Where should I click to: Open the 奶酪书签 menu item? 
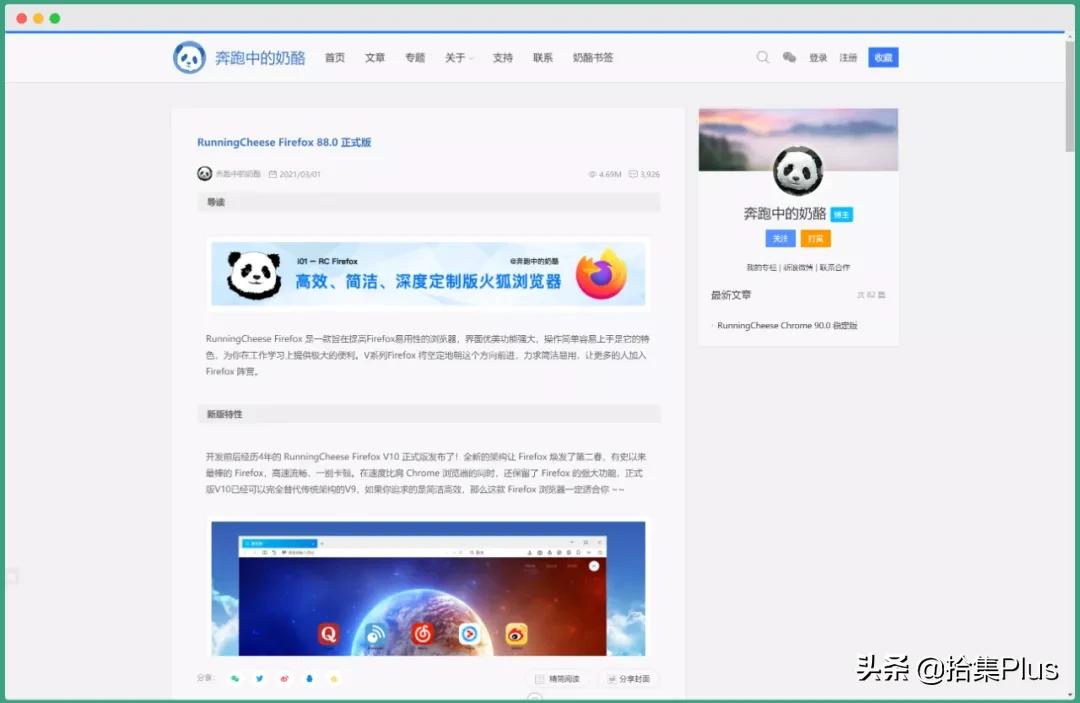[x=592, y=58]
